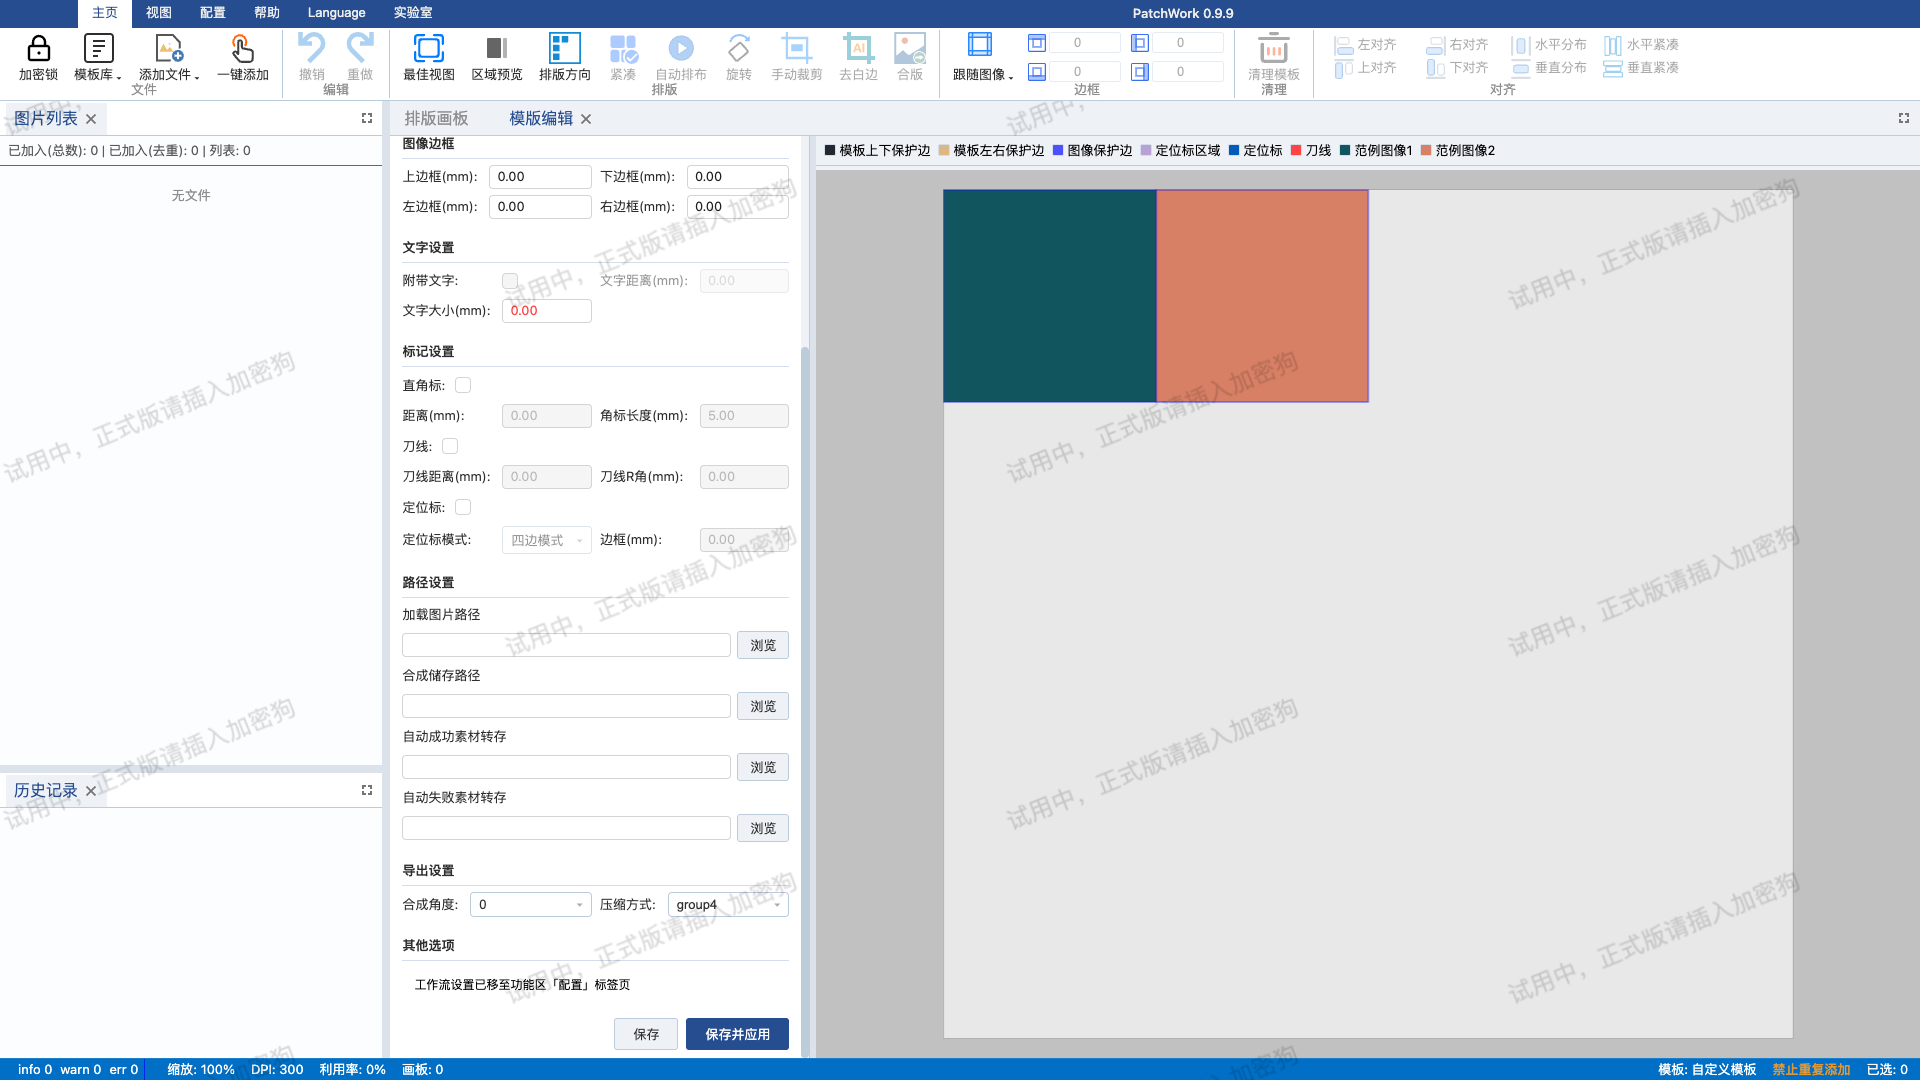Screen dimensions: 1920x1080
Task: Browse for 自动失败素材转存
Action: [x=763, y=829]
